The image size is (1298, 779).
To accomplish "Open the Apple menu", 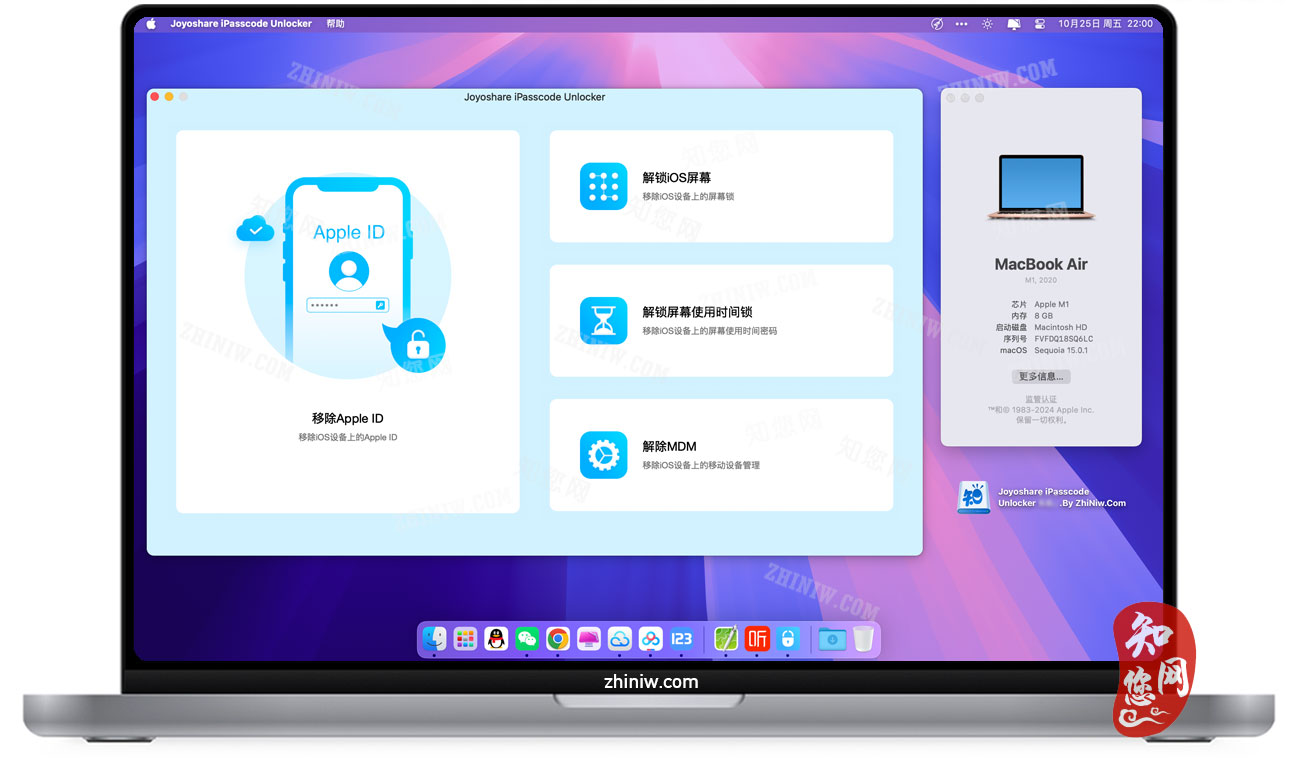I will (151, 24).
